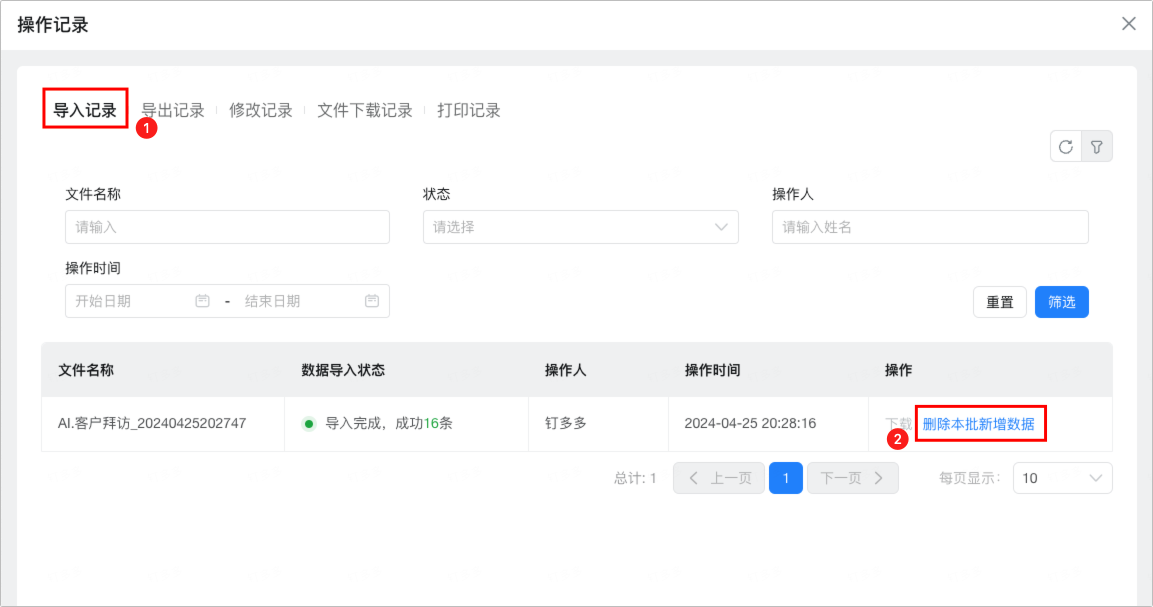The height and width of the screenshot is (607, 1153).
Task: Open the 文件下载记录 tab
Action: point(365,110)
